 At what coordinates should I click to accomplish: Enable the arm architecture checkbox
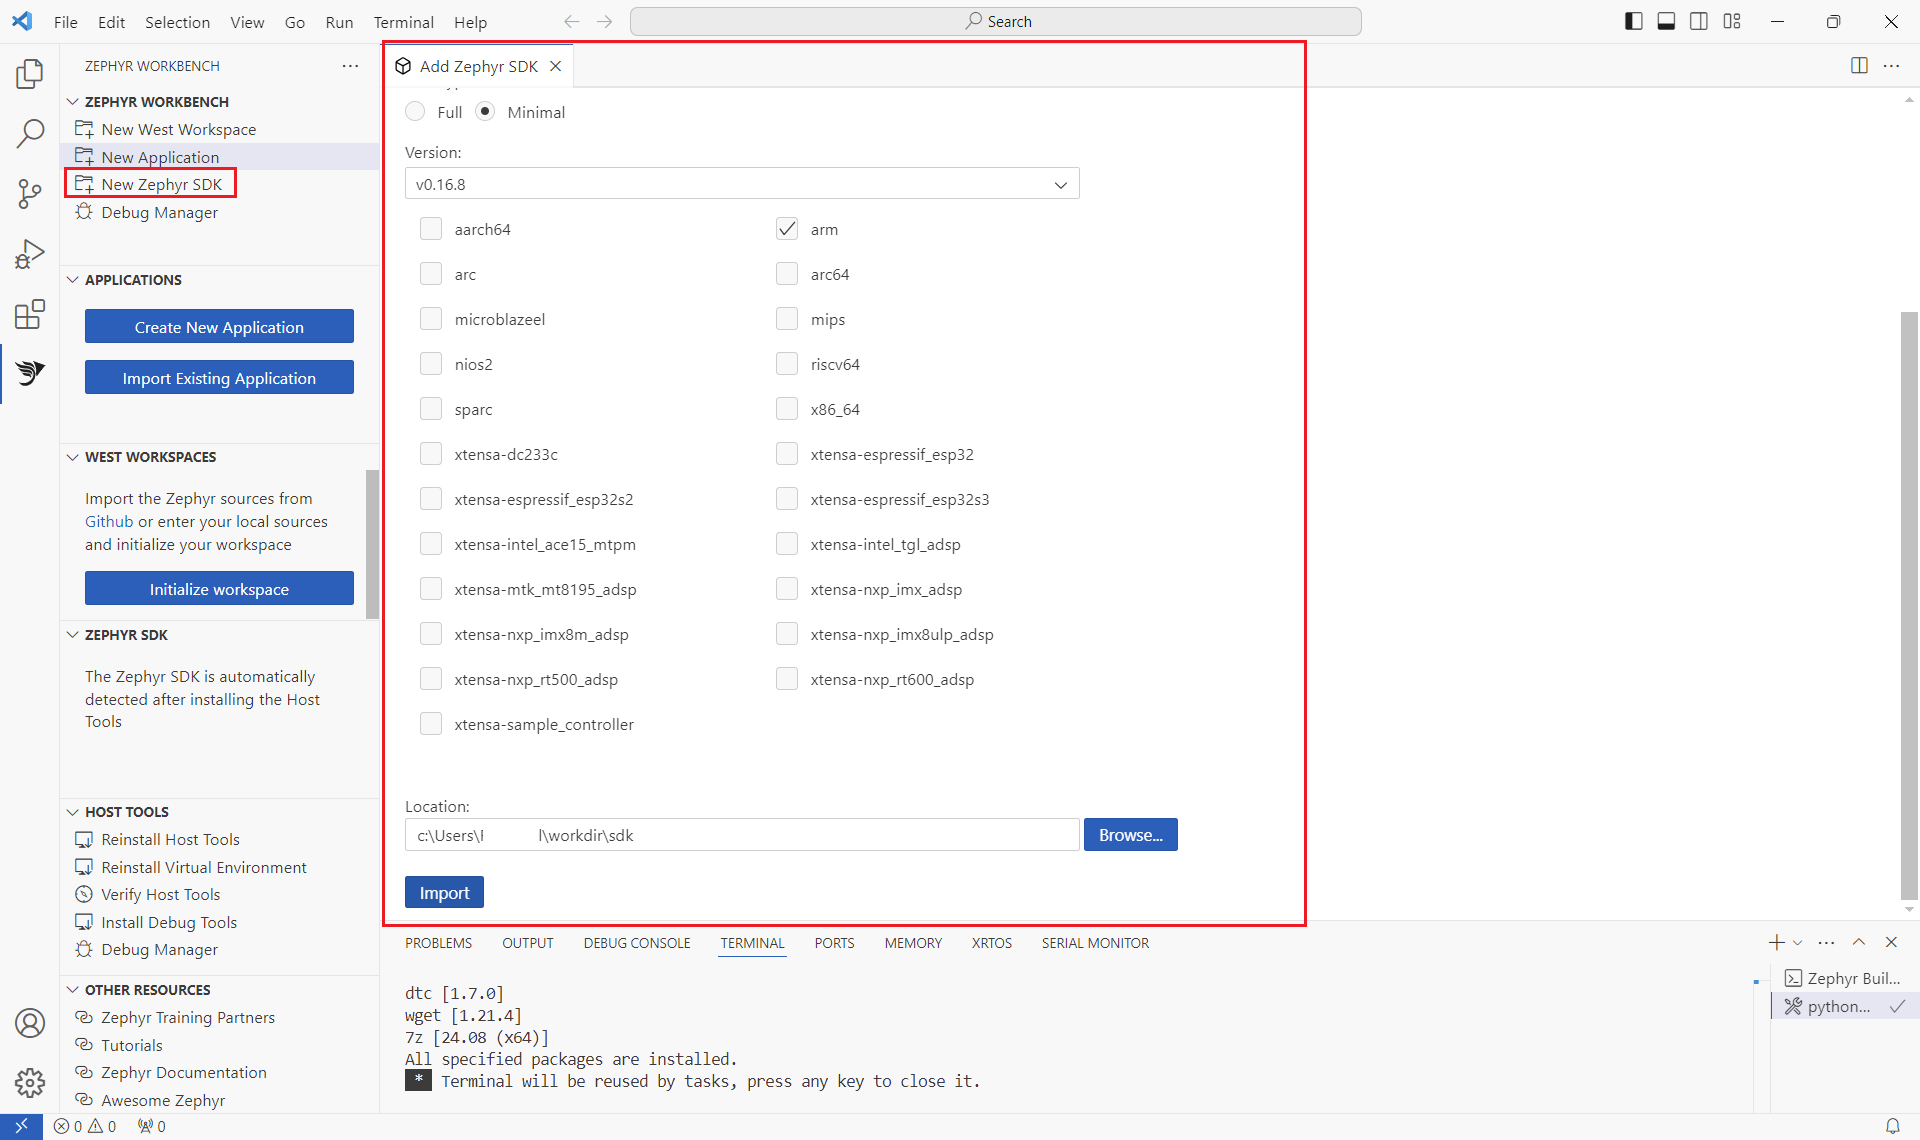(x=786, y=228)
